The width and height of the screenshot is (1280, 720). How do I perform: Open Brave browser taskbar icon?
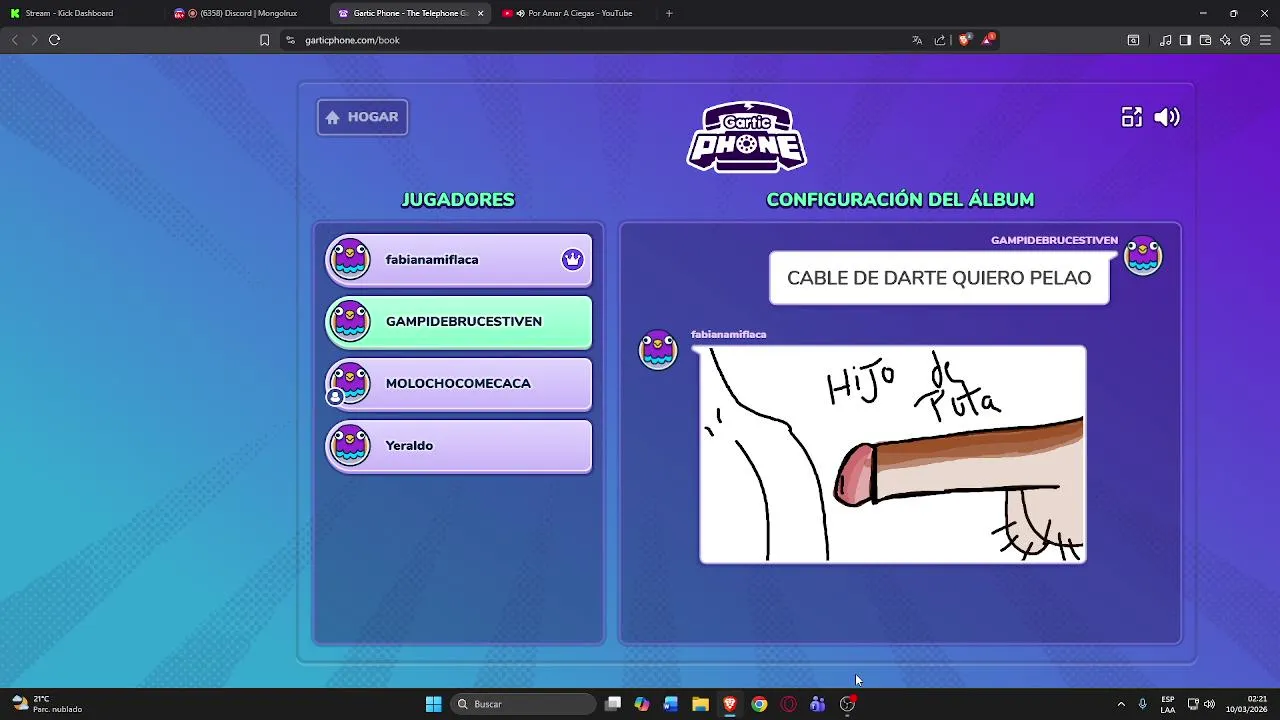point(730,704)
